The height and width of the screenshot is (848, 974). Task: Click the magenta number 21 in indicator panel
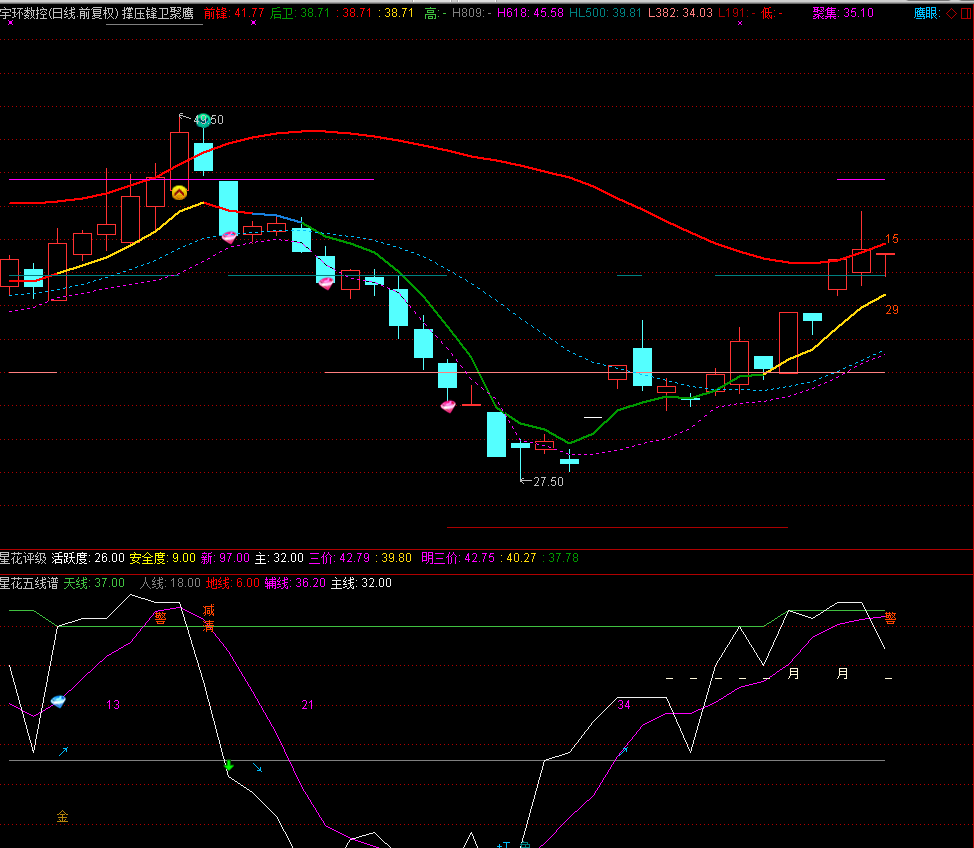pos(307,704)
